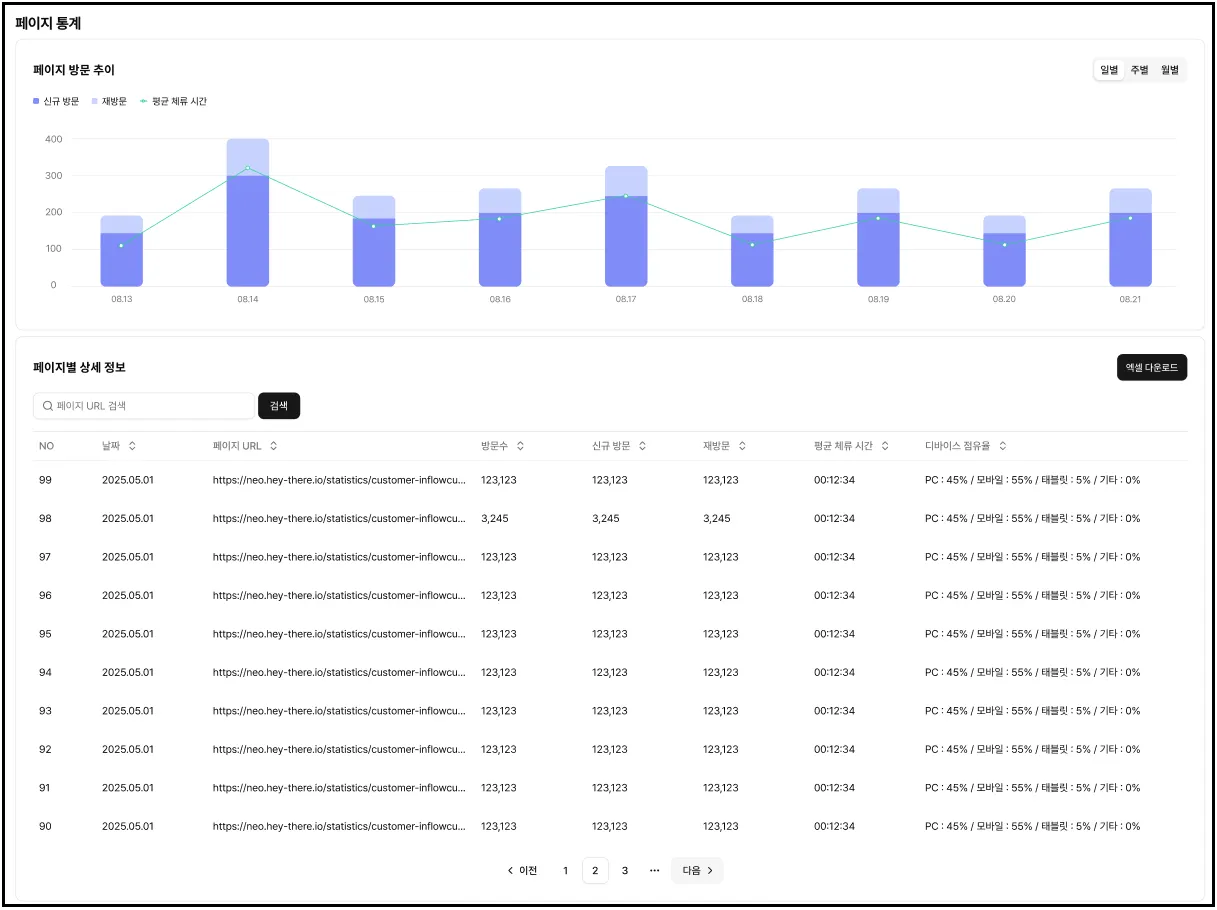Focus the 페이지 URL 검색 input field
This screenshot has height=910, width=1217.
point(144,406)
